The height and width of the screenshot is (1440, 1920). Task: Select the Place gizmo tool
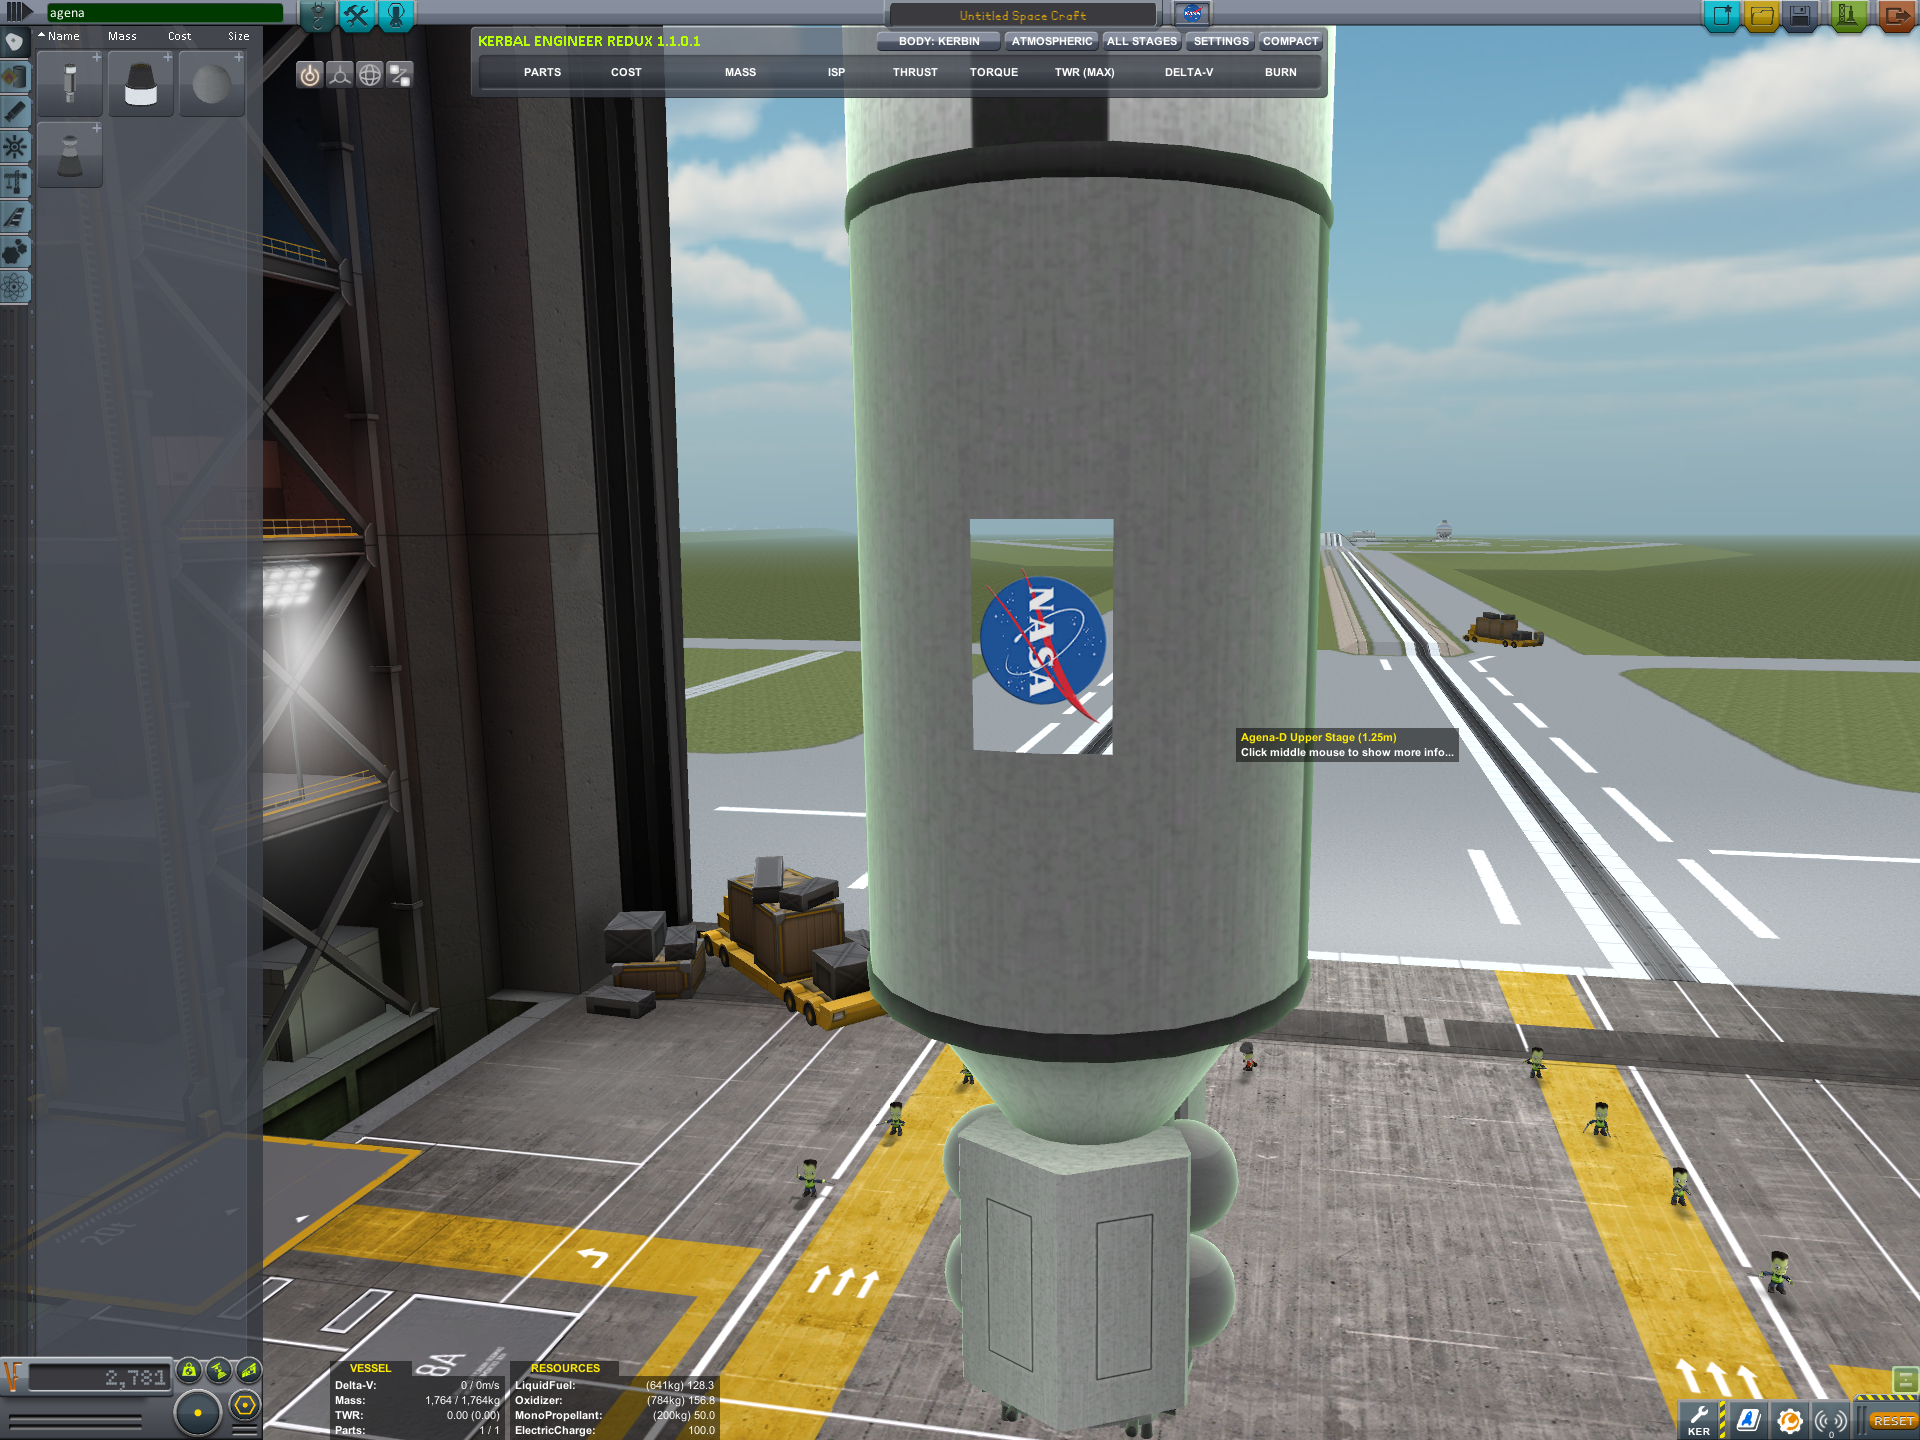310,75
